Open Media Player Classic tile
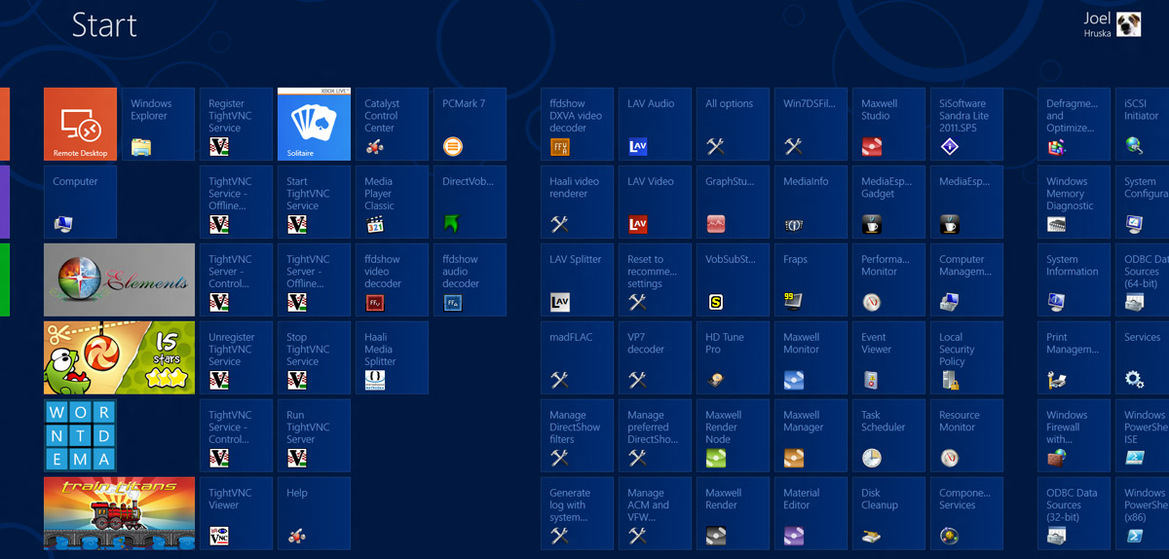 tap(392, 202)
